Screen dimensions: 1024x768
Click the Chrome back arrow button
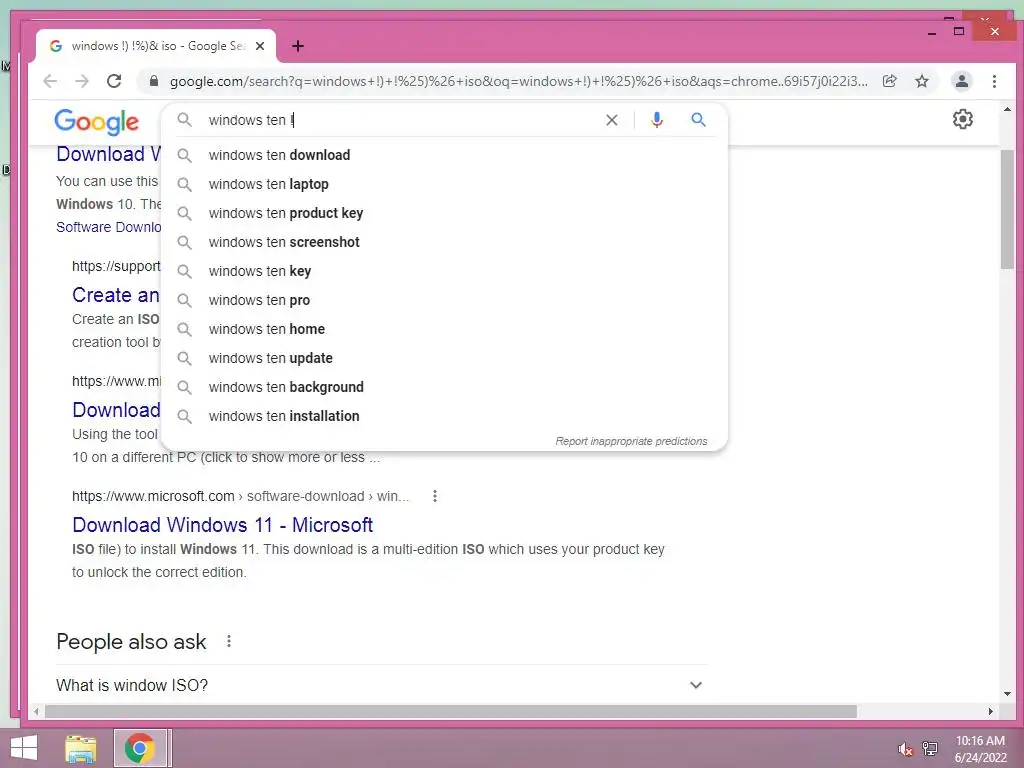[50, 81]
